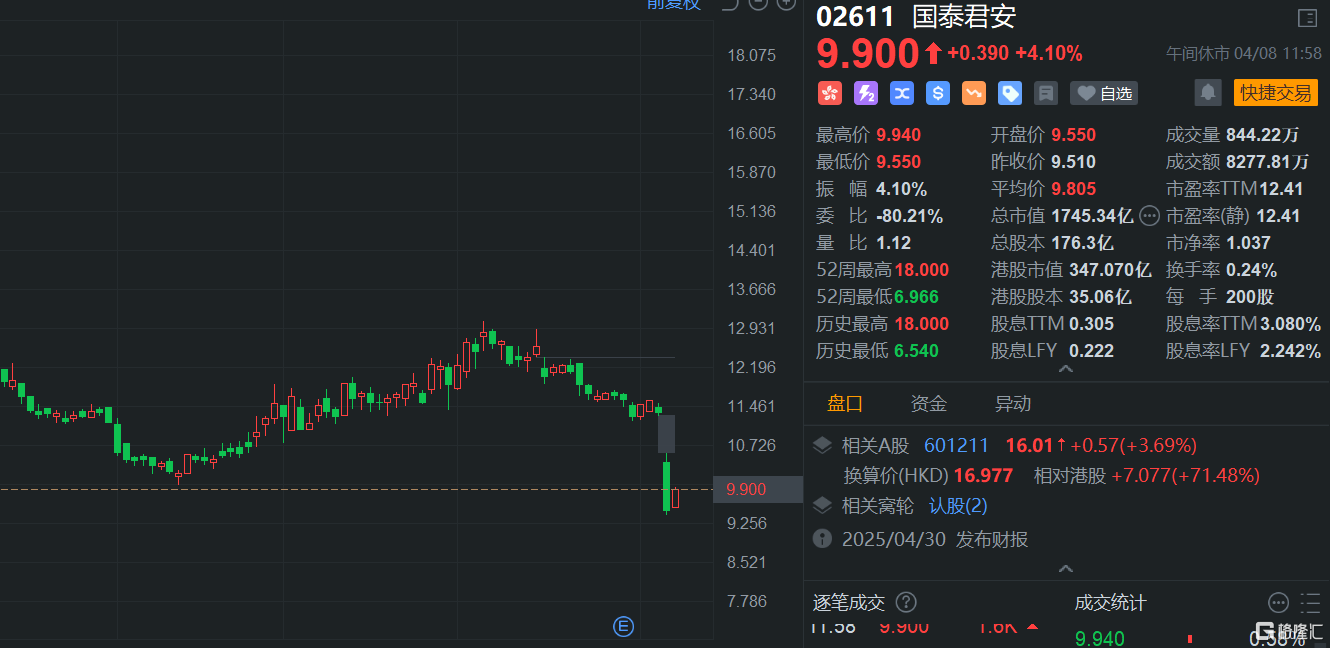This screenshot has height=648, width=1330.
Task: Click the 午间休市 04/08 11:58 status text
Action: click(x=1243, y=53)
